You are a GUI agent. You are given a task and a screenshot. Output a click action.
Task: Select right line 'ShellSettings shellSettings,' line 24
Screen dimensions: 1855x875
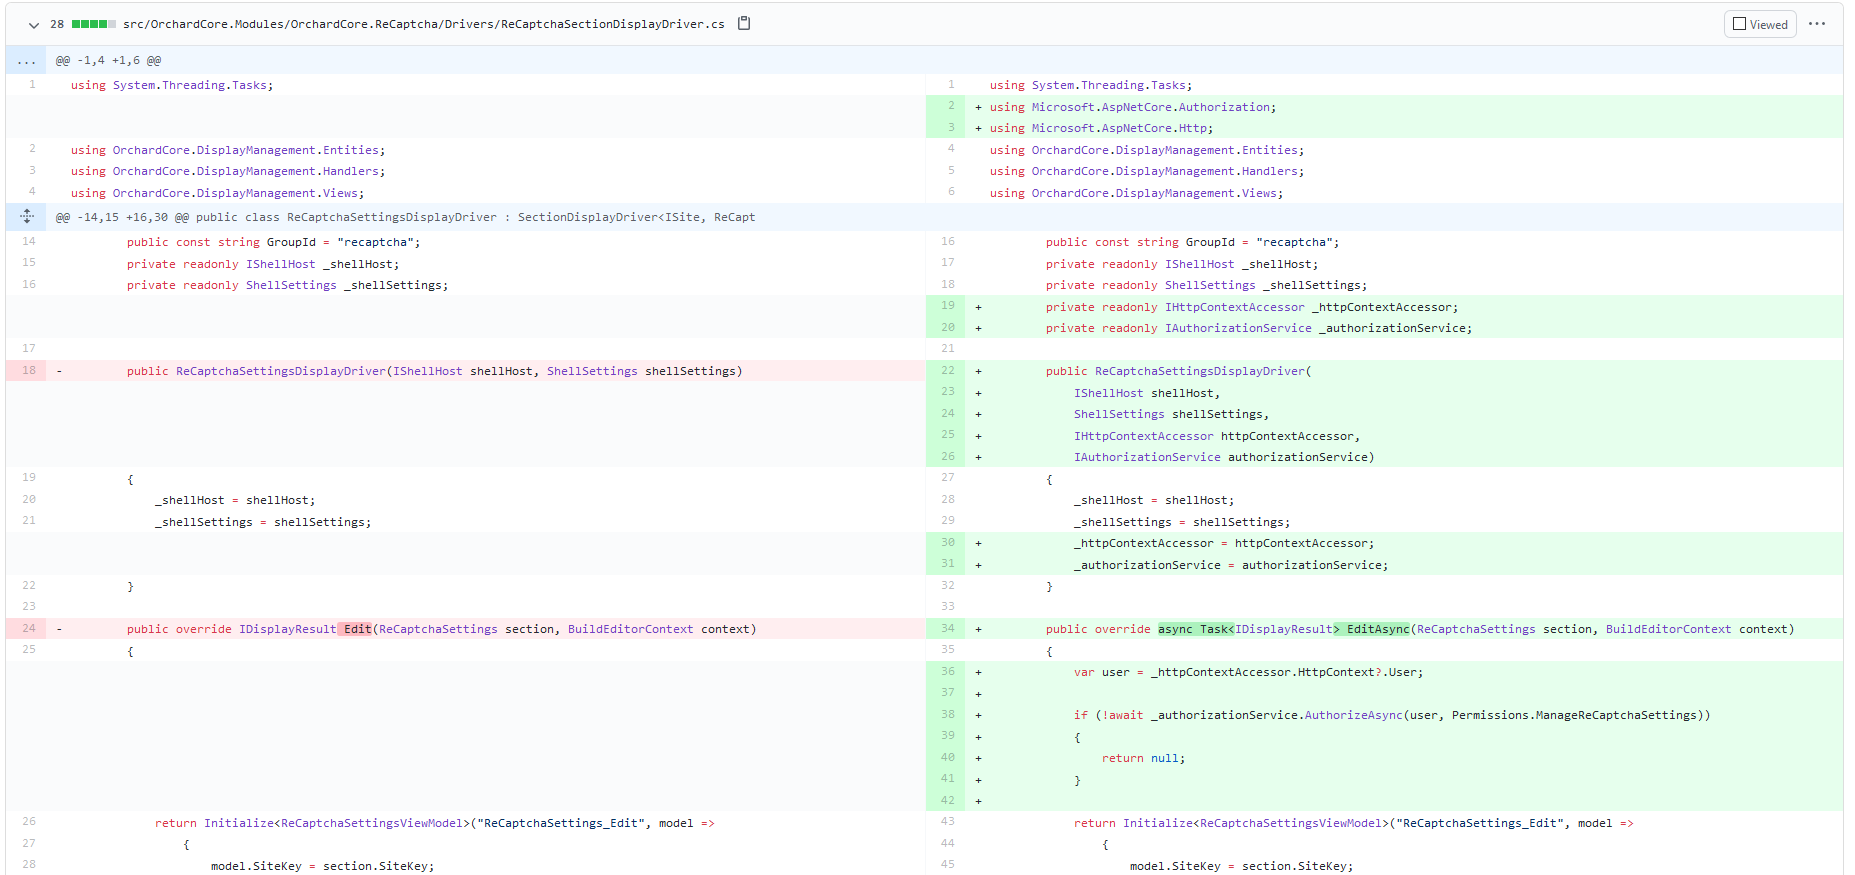[1171, 414]
